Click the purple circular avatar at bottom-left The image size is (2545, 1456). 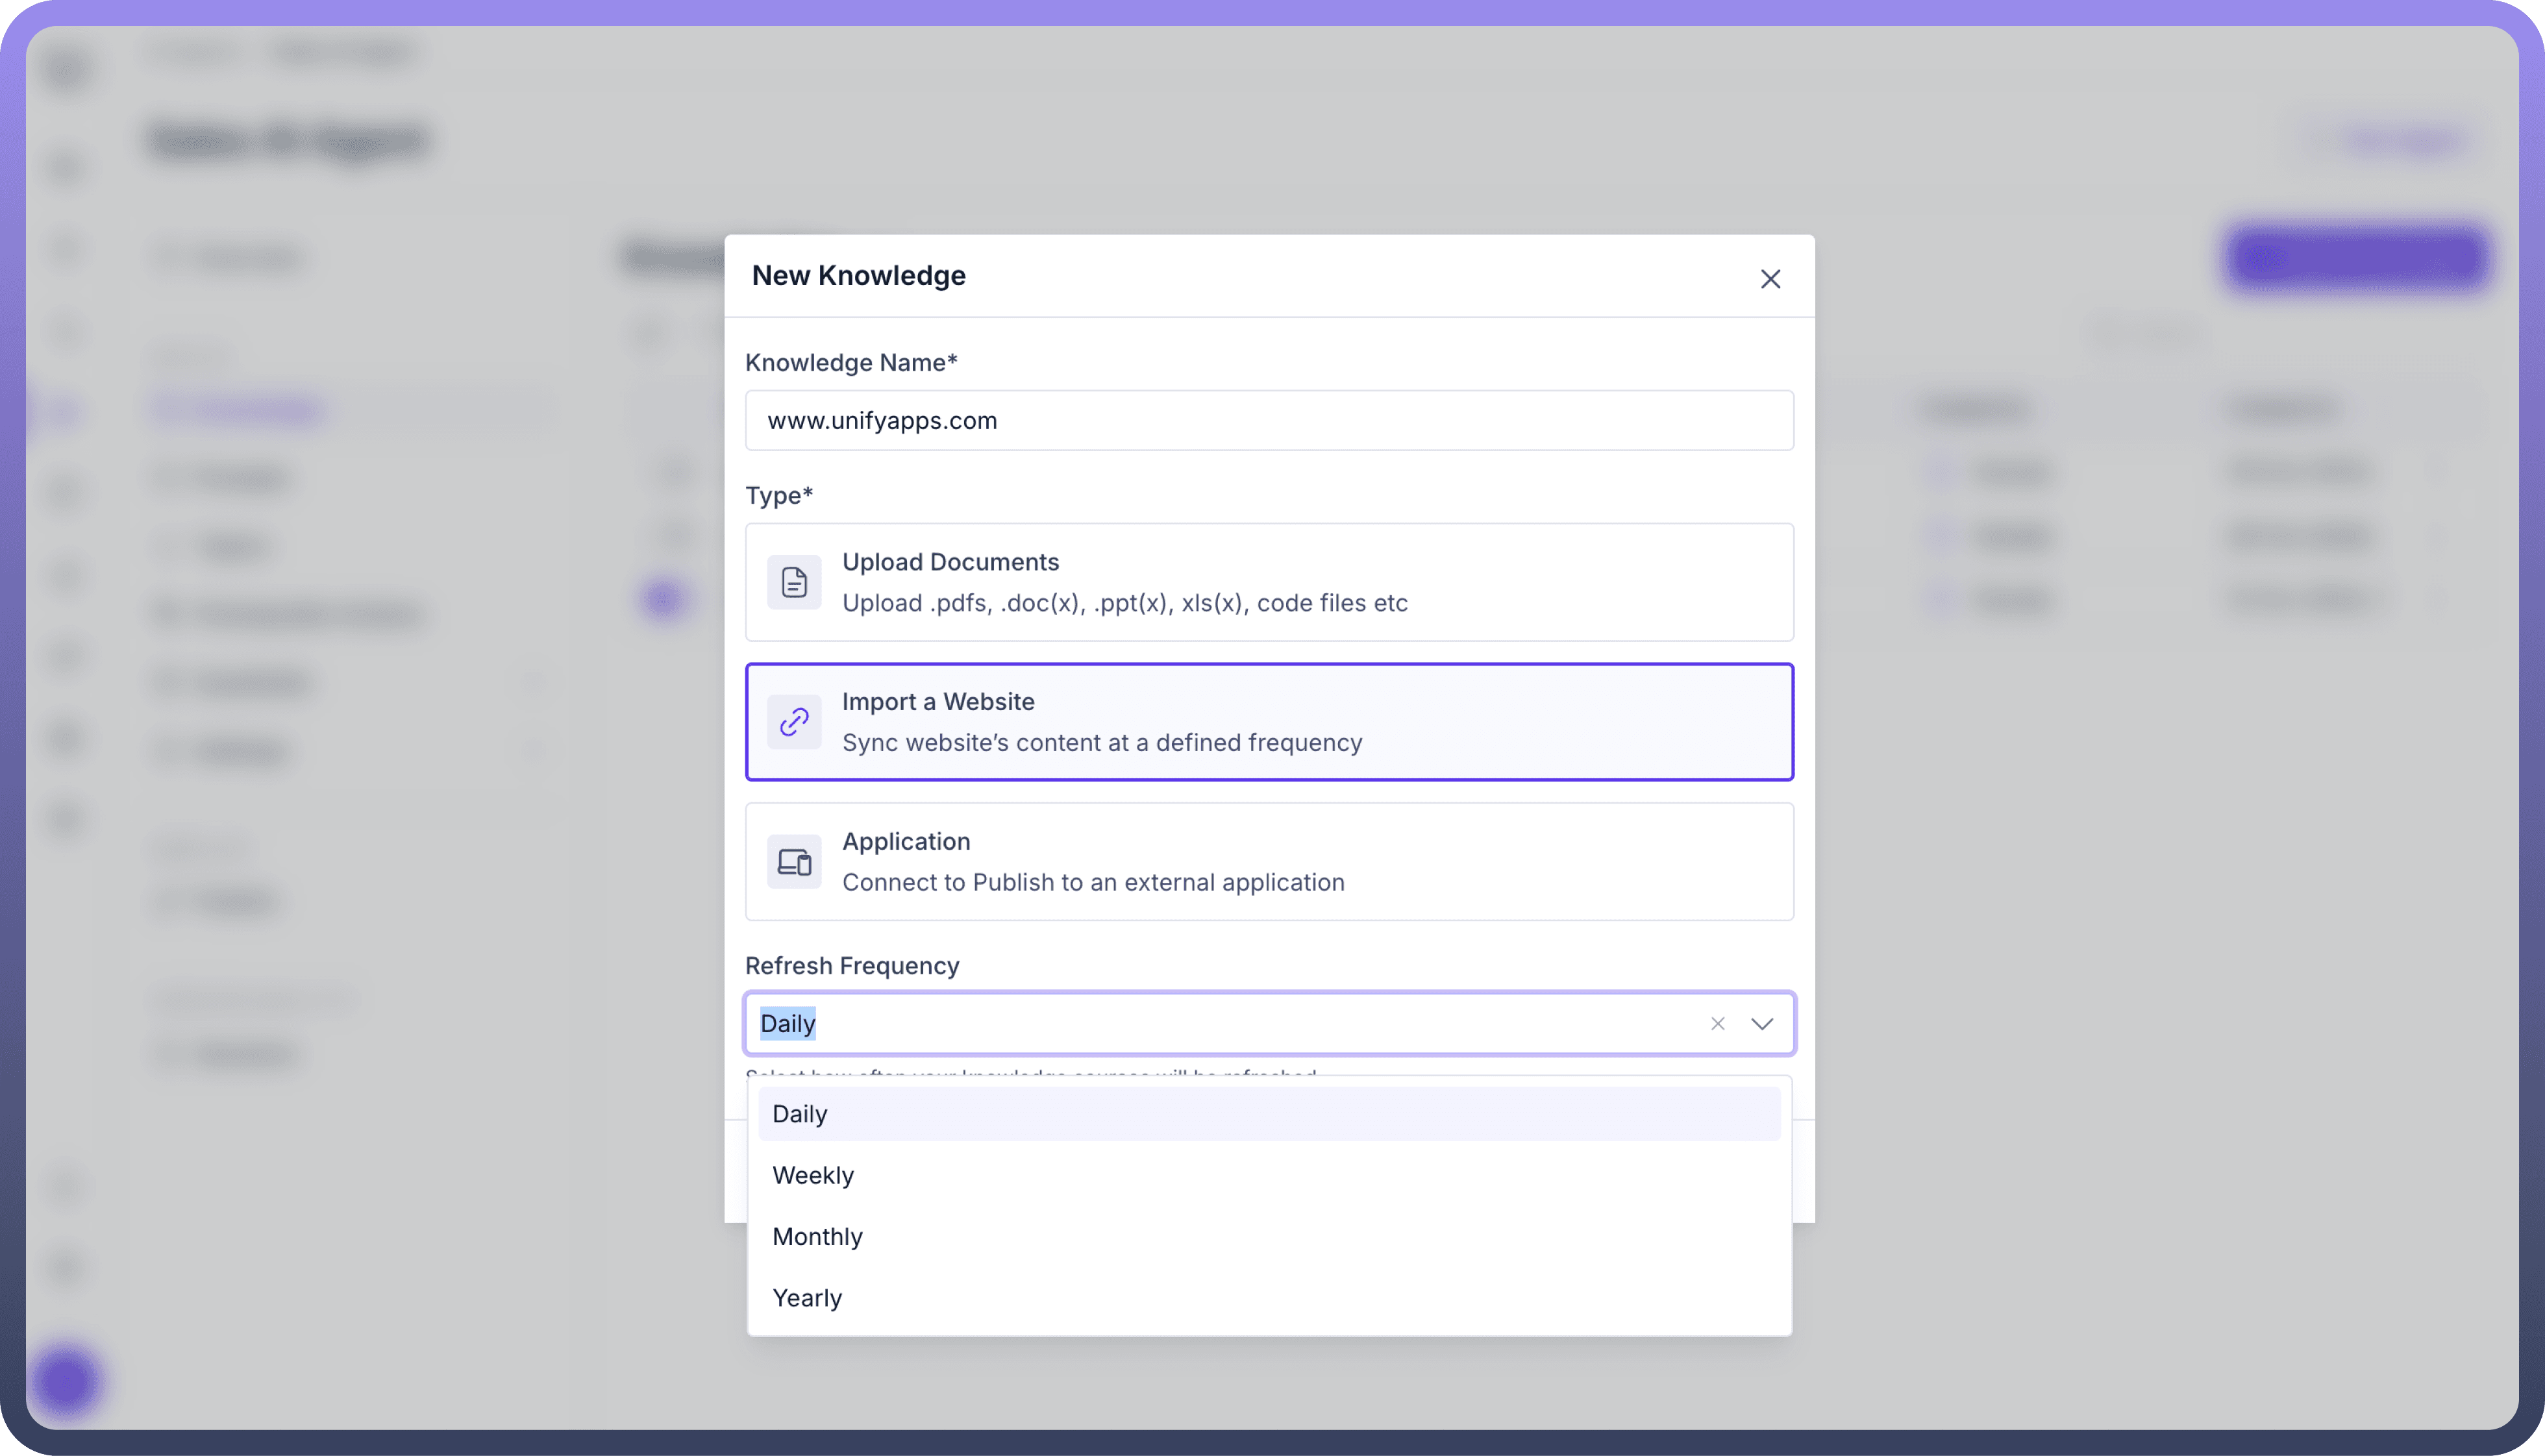[66, 1381]
